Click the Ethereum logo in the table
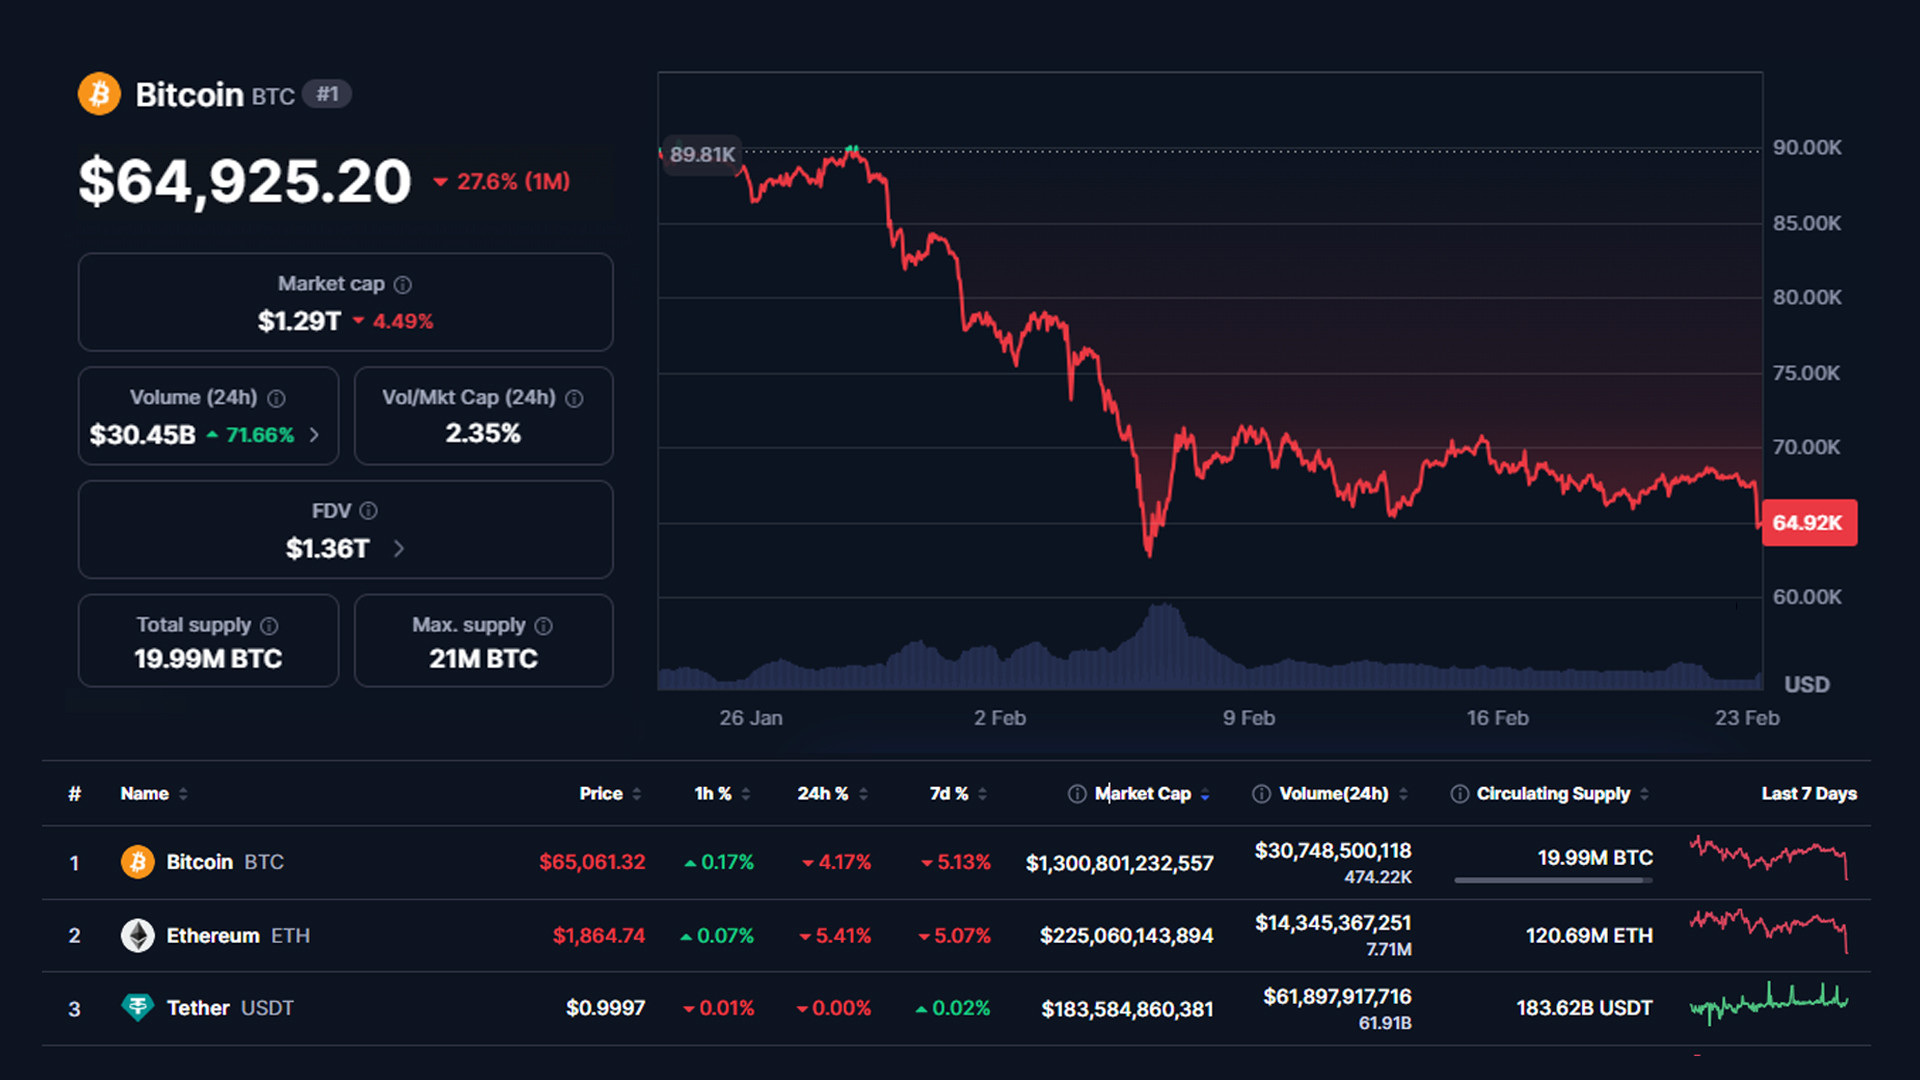 tap(137, 935)
